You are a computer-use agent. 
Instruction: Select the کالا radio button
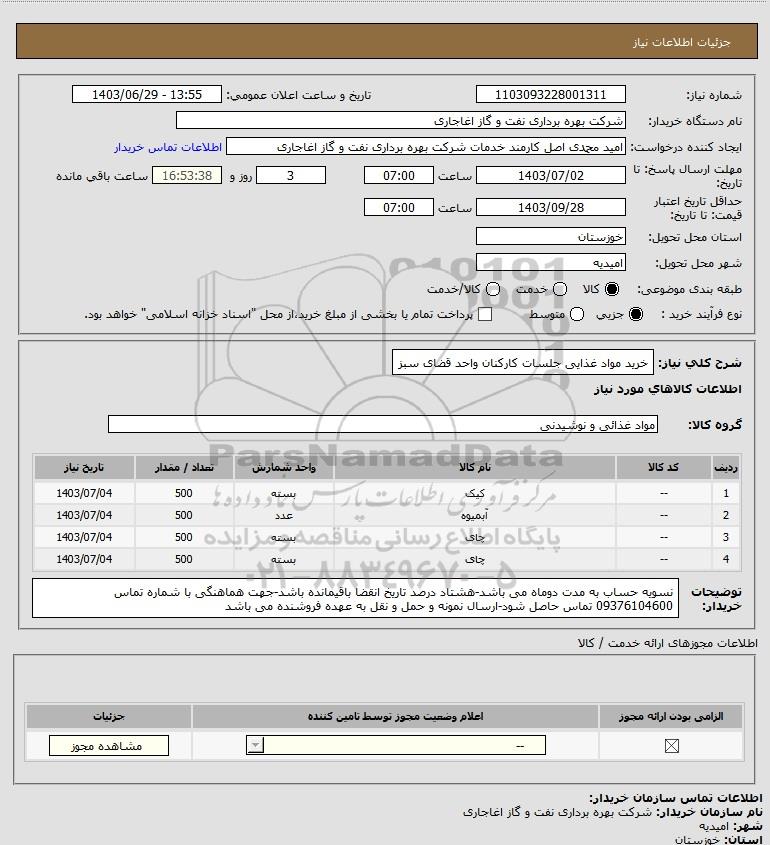pos(612,289)
